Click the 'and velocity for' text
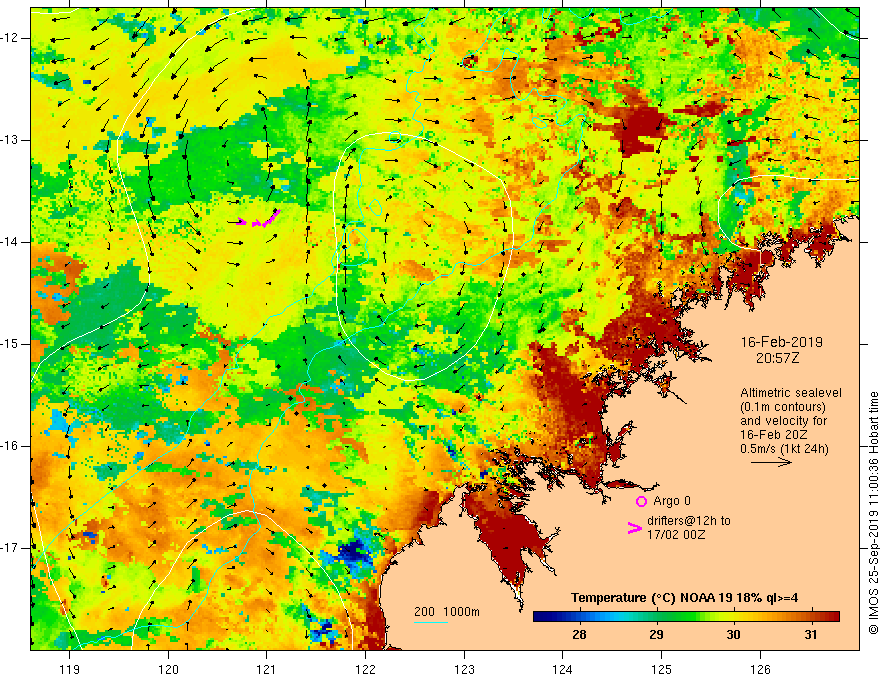The width and height of the screenshot is (880, 680). 783,421
